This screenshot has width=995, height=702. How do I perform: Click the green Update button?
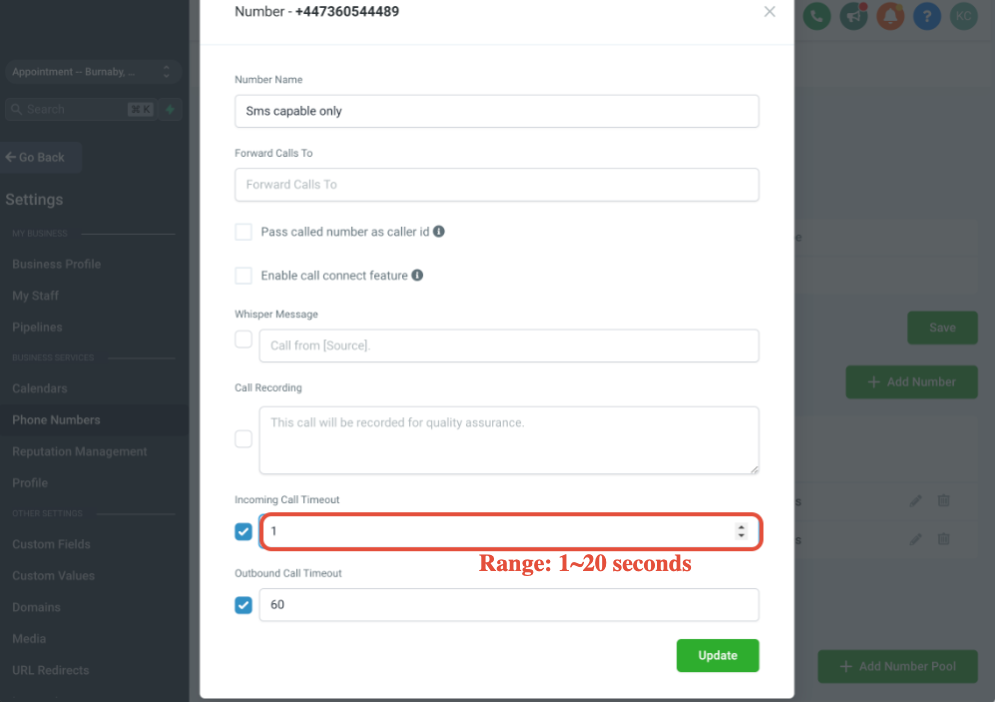pyautogui.click(x=718, y=656)
